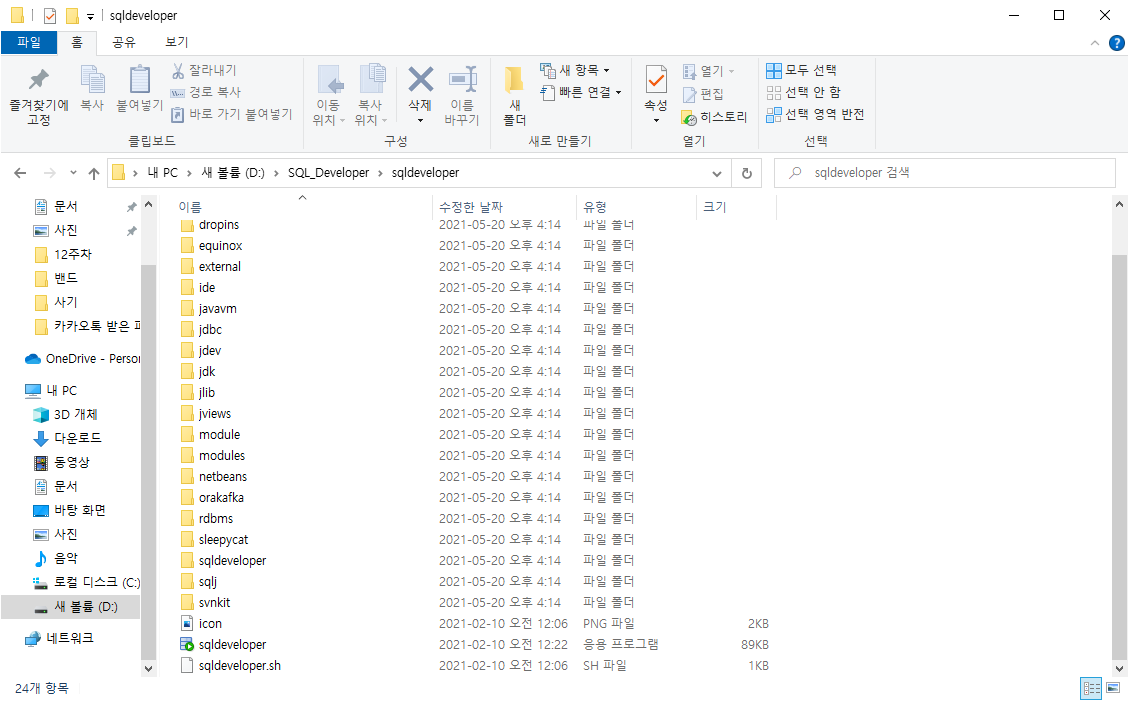
Task: Create a new folder with 새 폴더
Action: pyautogui.click(x=514, y=95)
